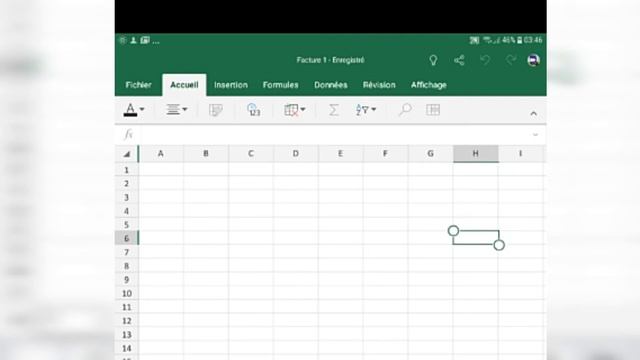
Task: Click the select-all corner triangle
Action: [127, 154]
